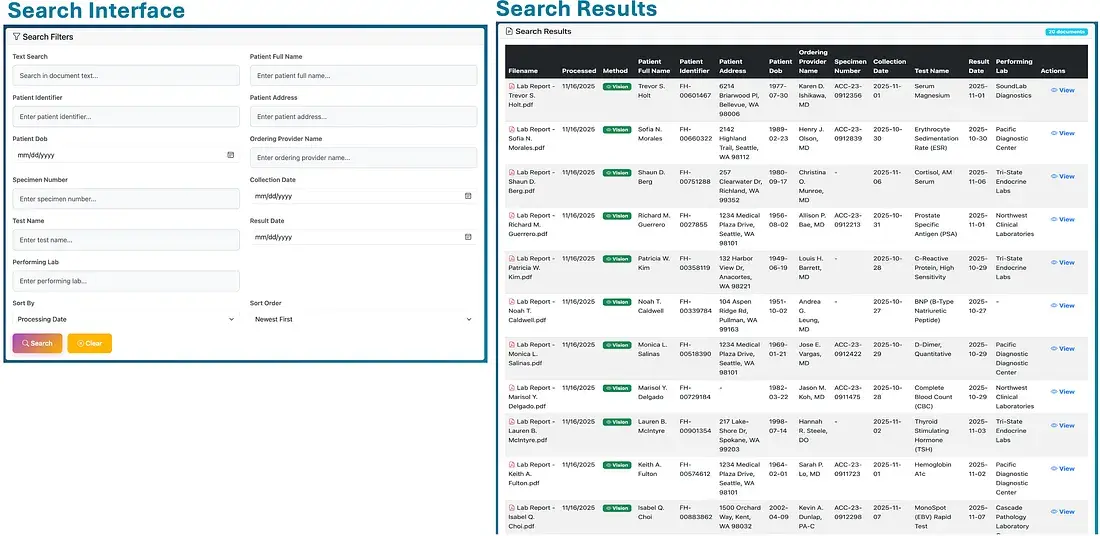
Task: Open the Result Date calendar icon
Action: [x=467, y=237]
